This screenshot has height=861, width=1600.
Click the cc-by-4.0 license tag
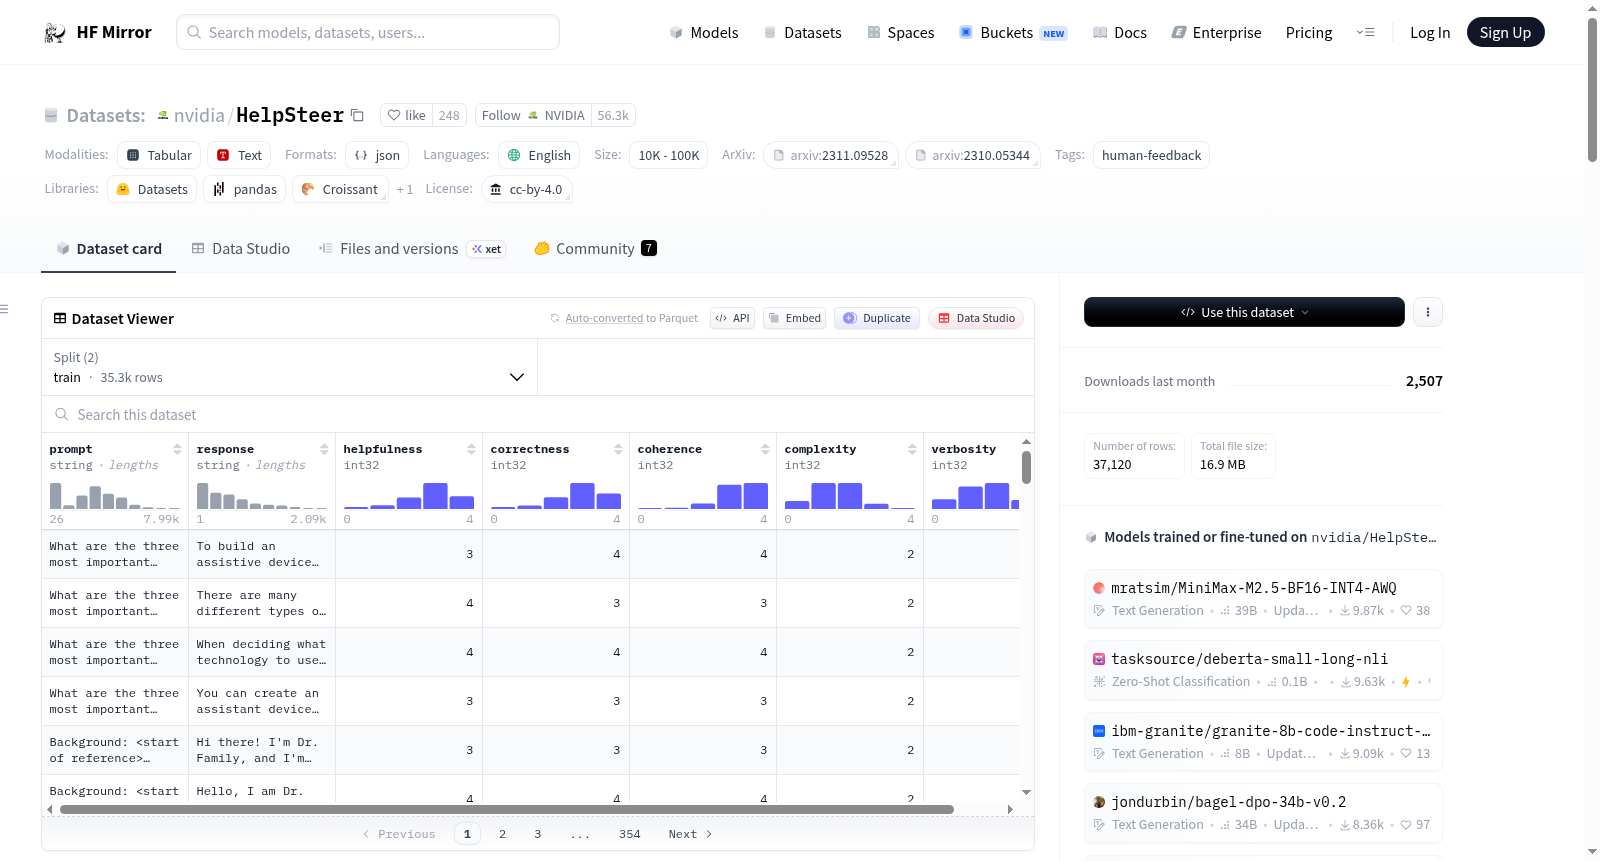click(526, 189)
